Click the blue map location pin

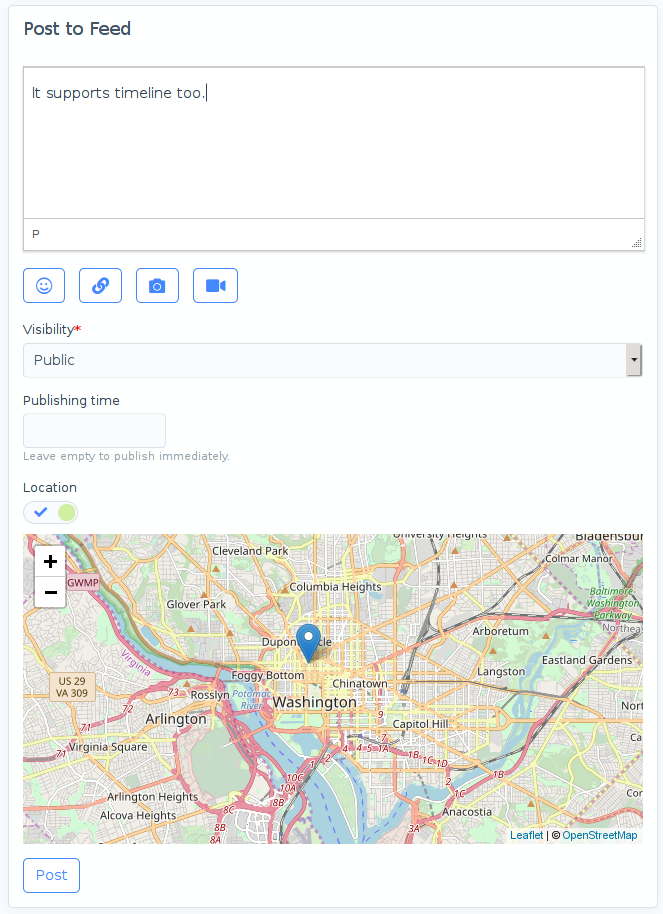coord(309,641)
